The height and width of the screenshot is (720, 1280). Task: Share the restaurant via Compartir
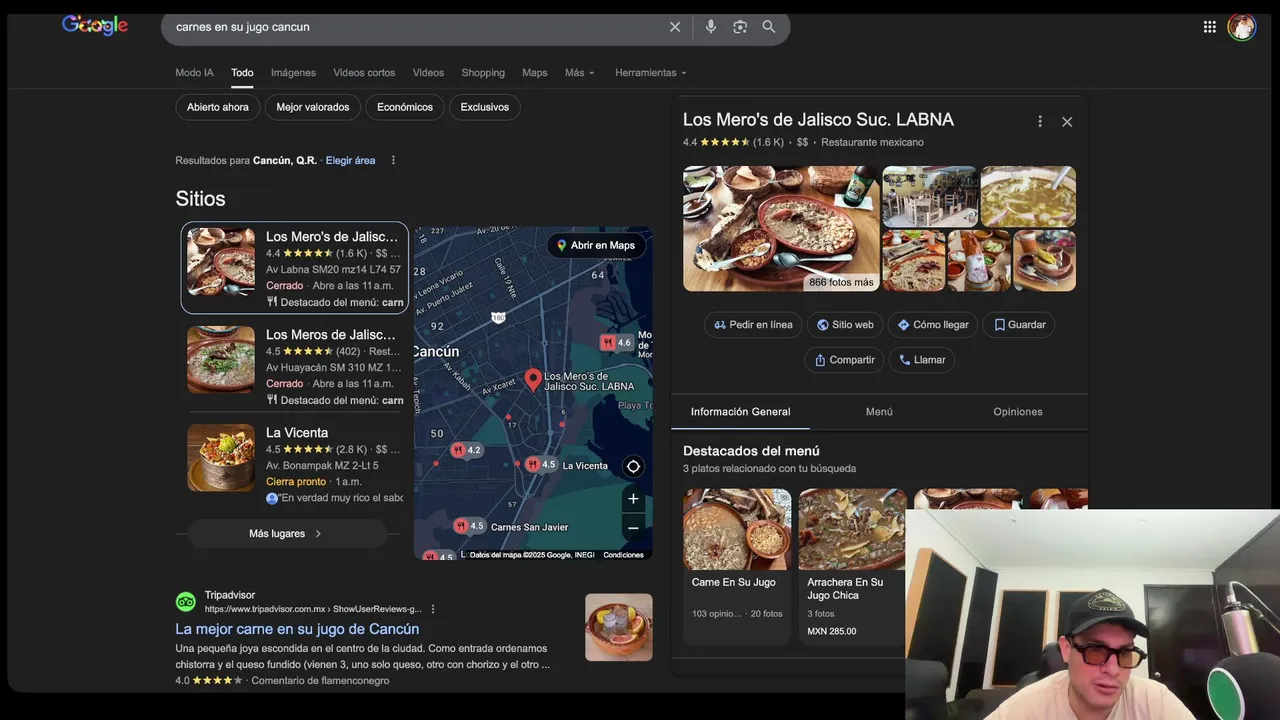[844, 360]
